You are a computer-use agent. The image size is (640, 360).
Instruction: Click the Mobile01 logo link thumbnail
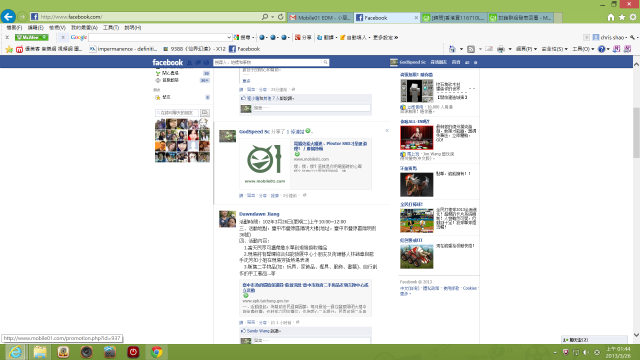(x=264, y=163)
